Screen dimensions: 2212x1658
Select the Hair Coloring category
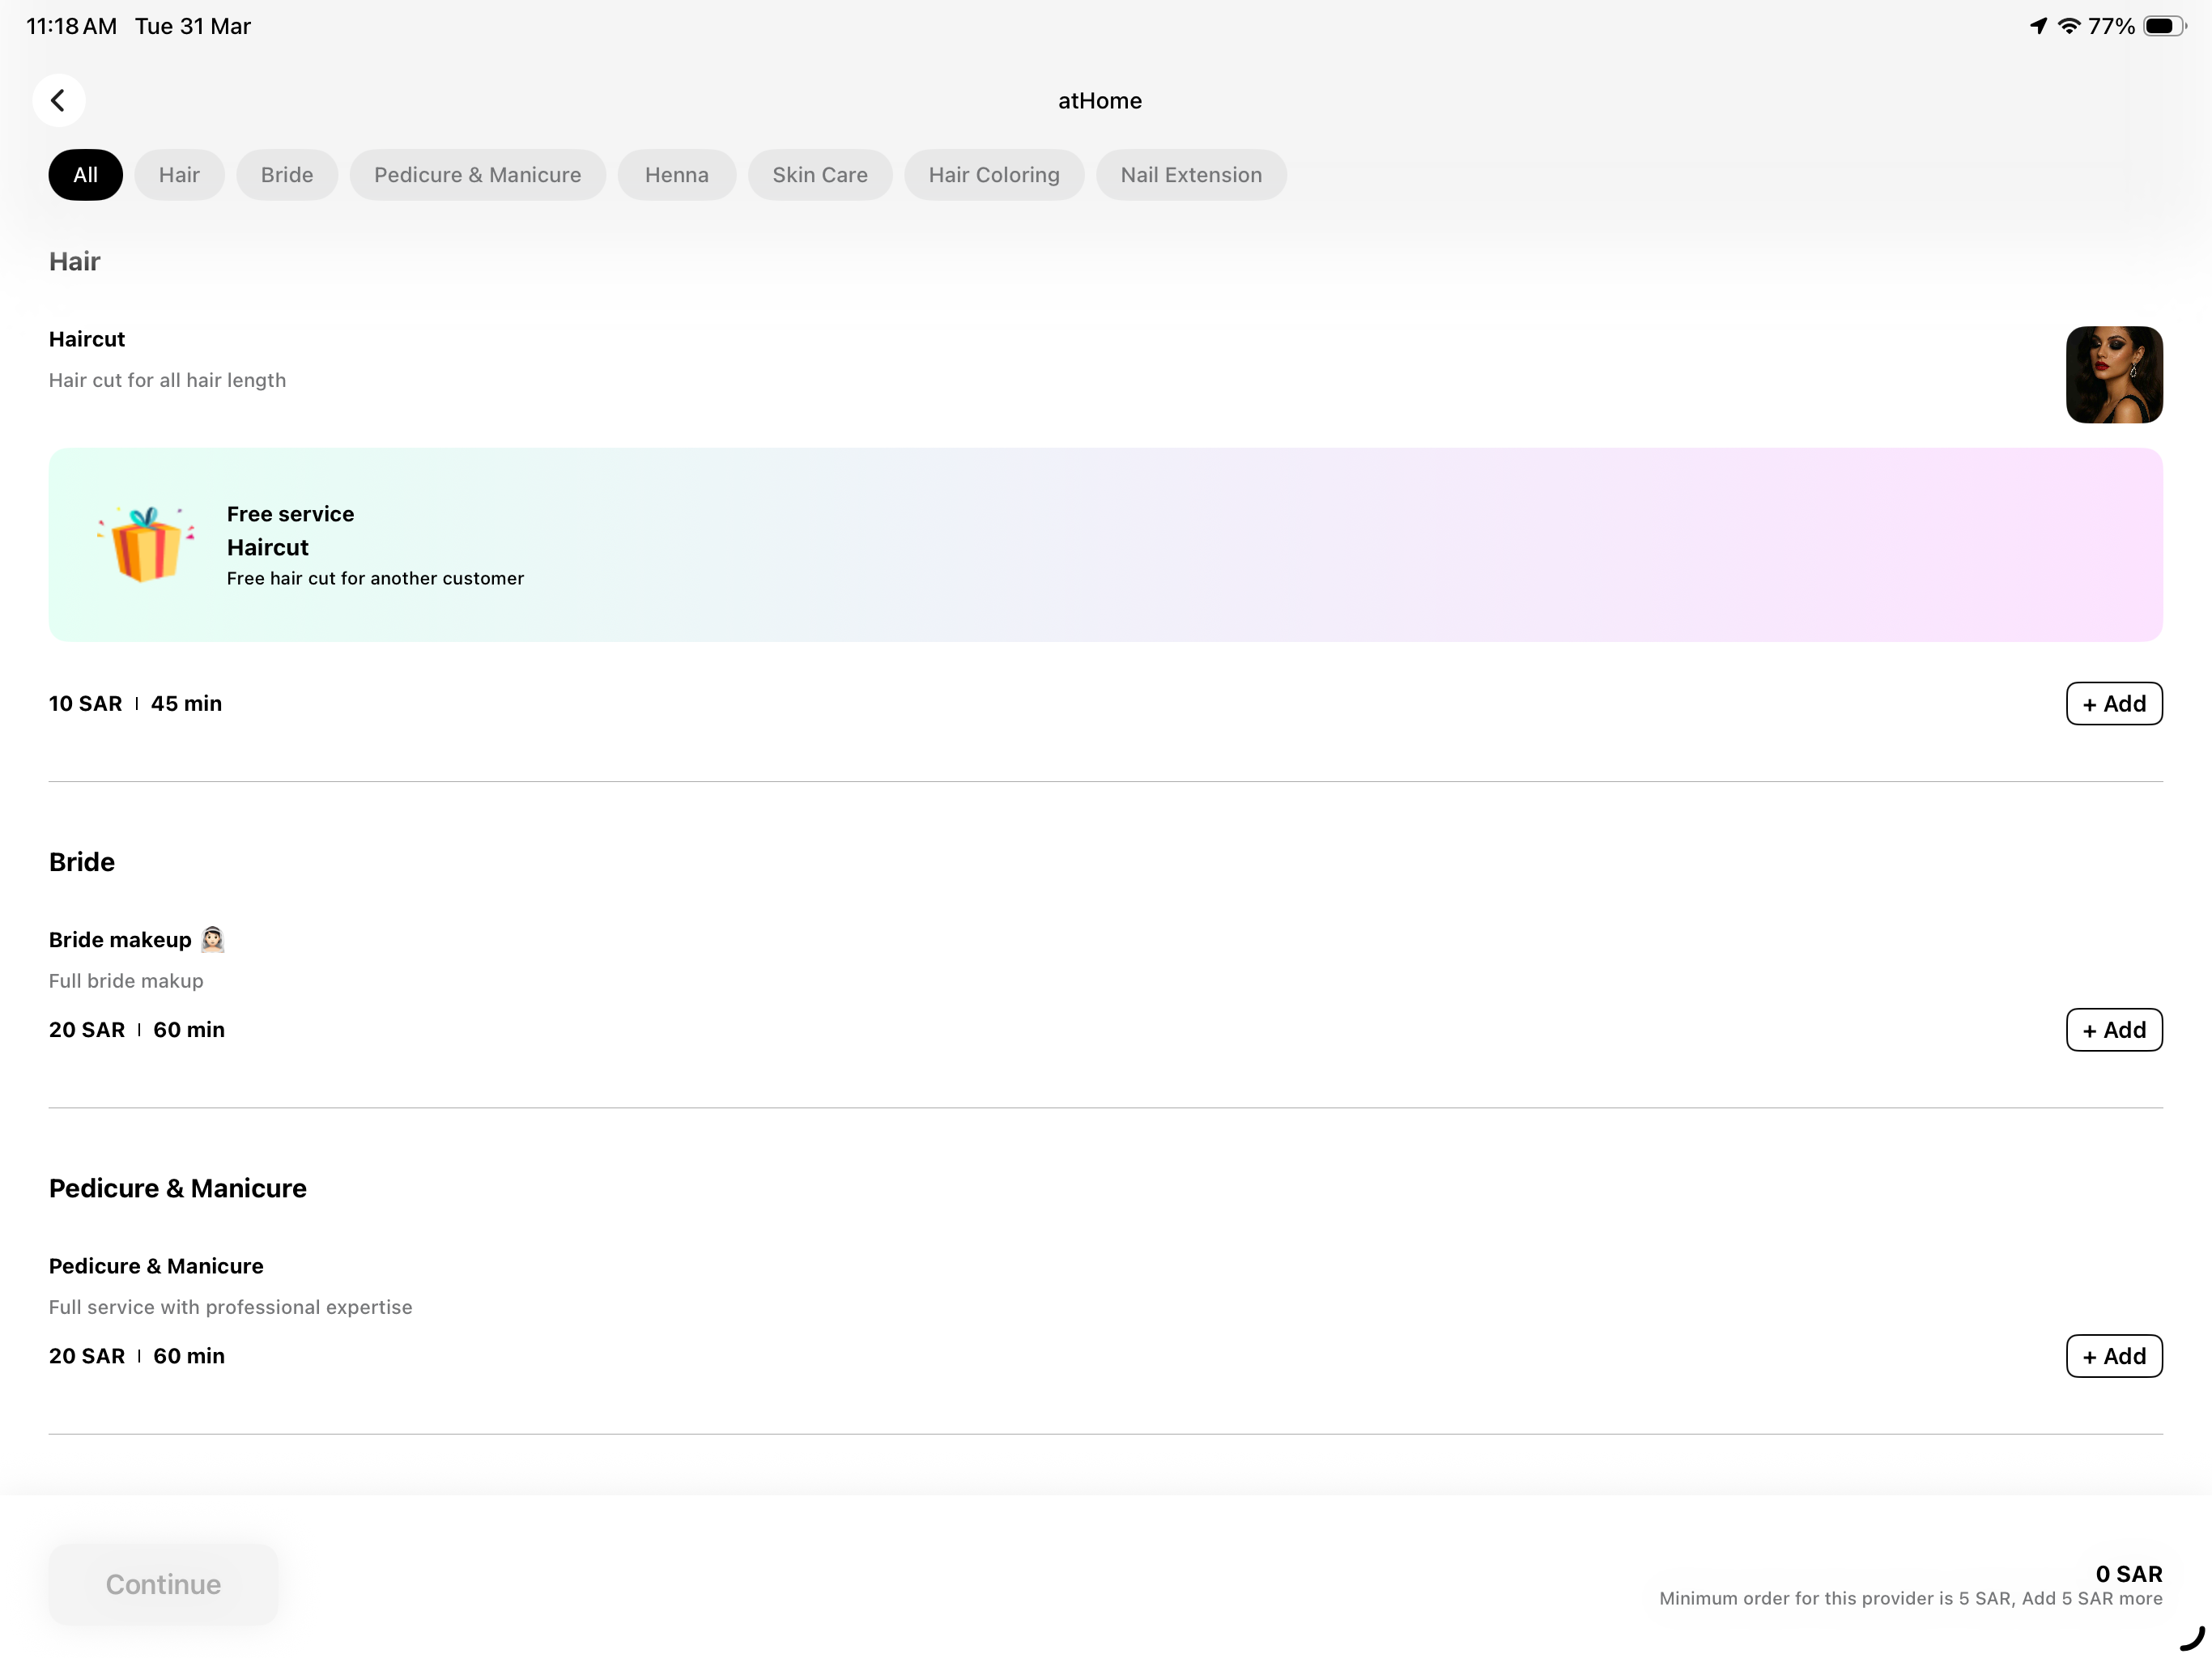coord(994,175)
